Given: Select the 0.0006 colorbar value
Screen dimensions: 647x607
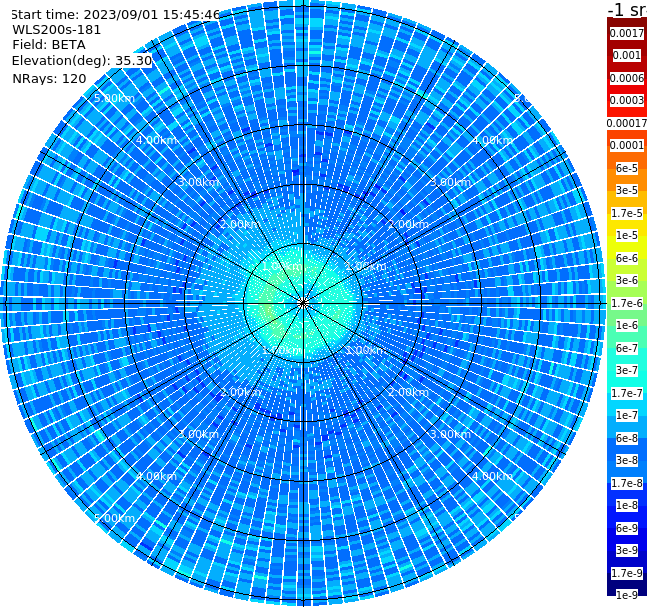Looking at the screenshot, I should tap(627, 78).
